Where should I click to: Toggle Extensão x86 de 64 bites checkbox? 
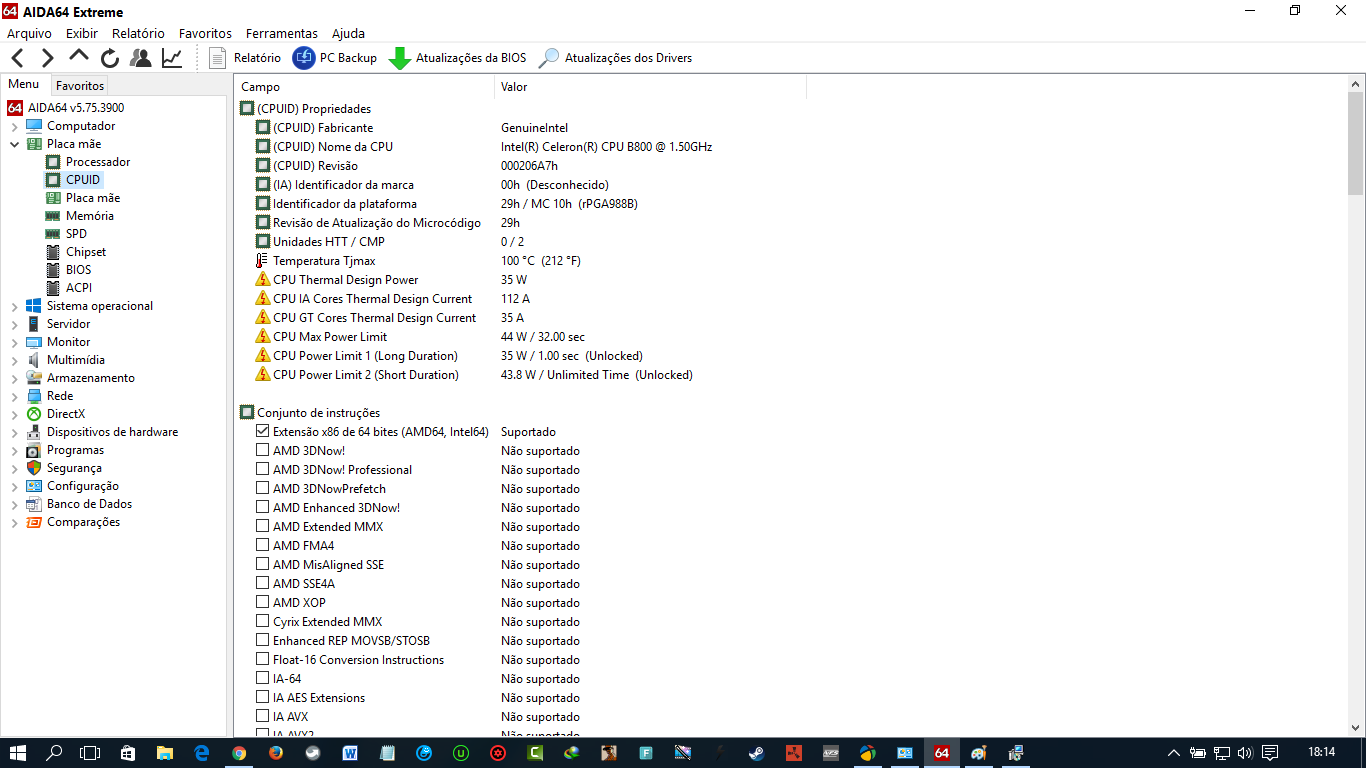[x=263, y=432]
